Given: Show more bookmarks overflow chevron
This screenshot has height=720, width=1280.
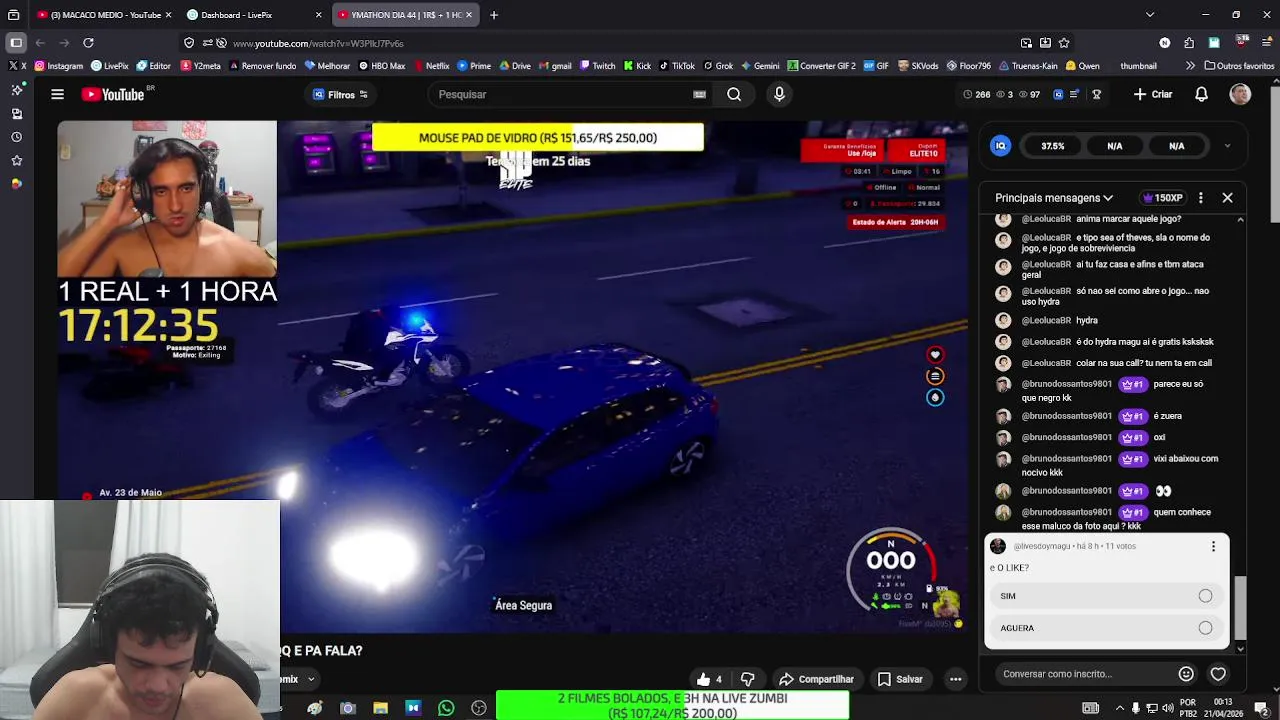Looking at the screenshot, I should coord(1190,66).
